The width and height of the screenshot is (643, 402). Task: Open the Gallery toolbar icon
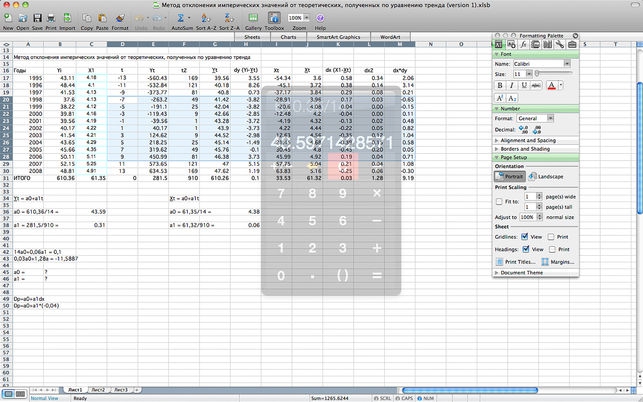coord(253,18)
